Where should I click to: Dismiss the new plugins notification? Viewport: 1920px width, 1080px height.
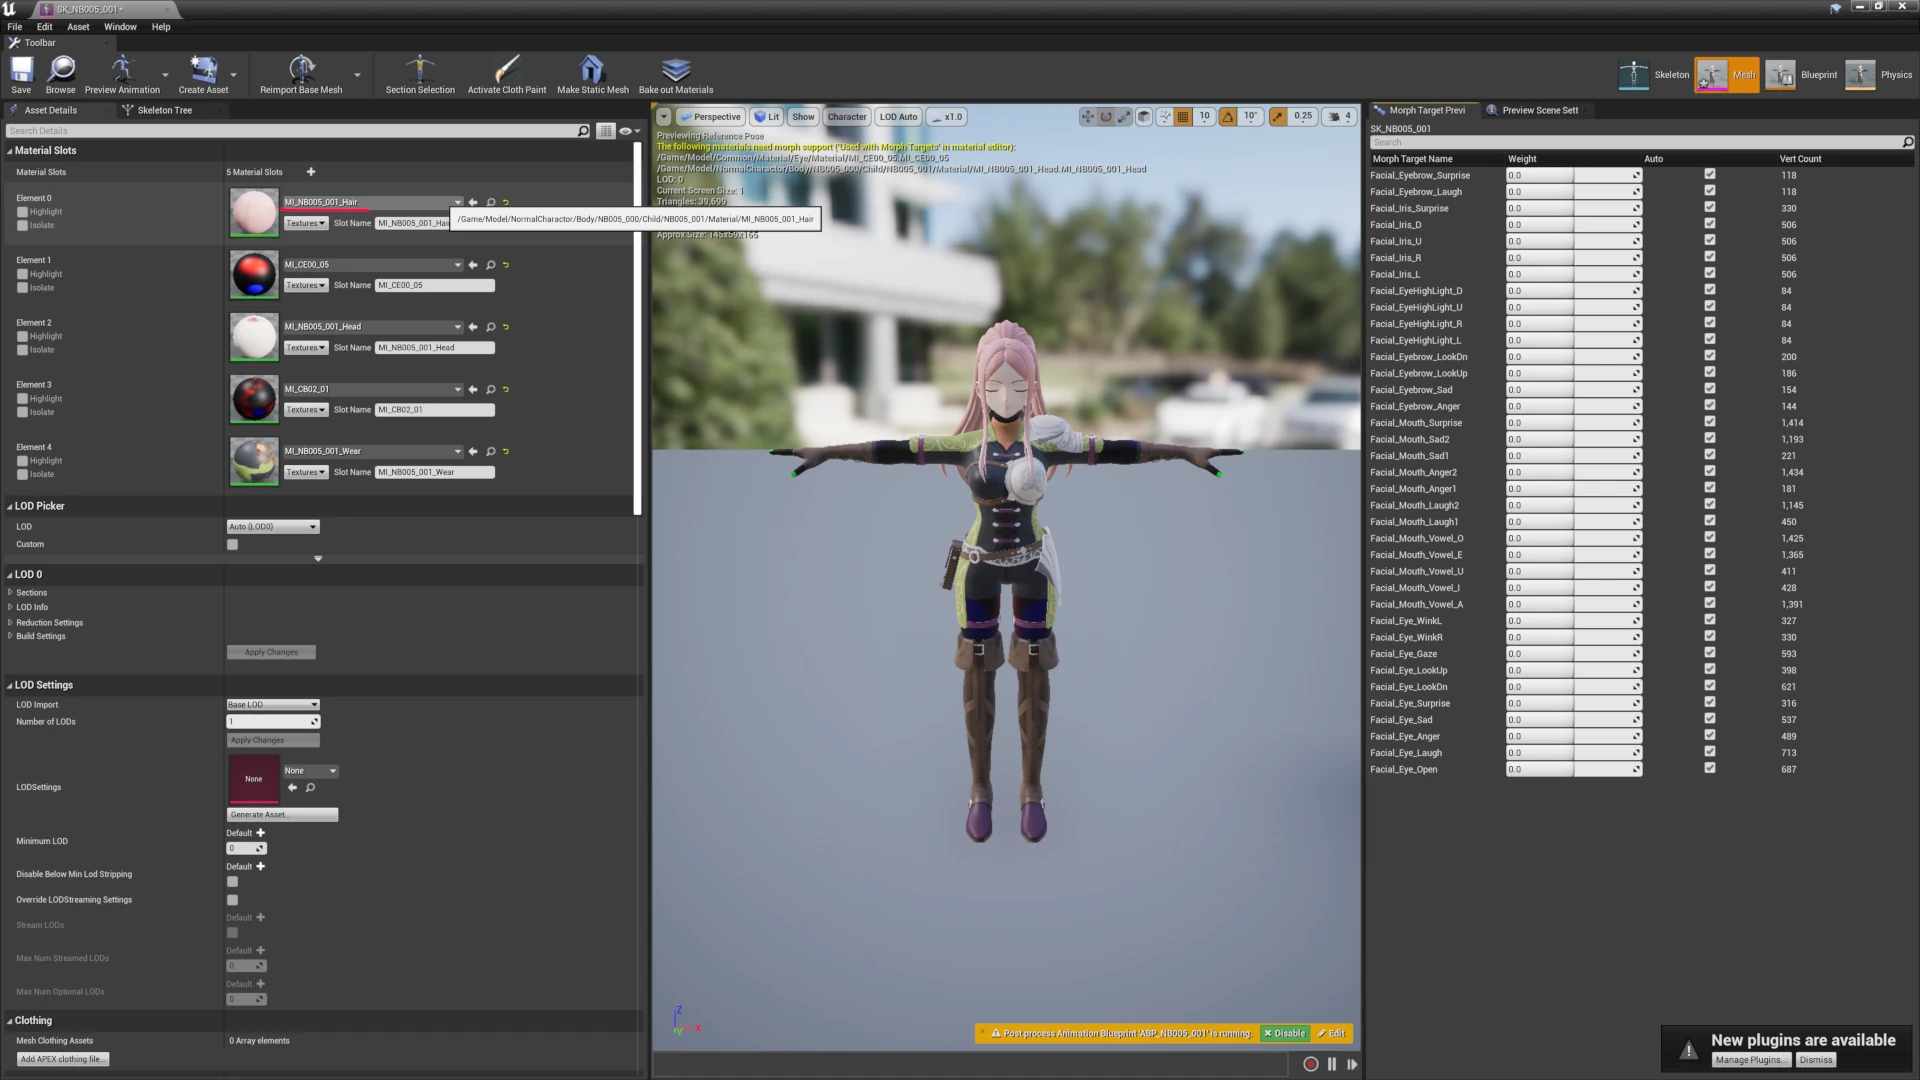[x=1816, y=1060]
